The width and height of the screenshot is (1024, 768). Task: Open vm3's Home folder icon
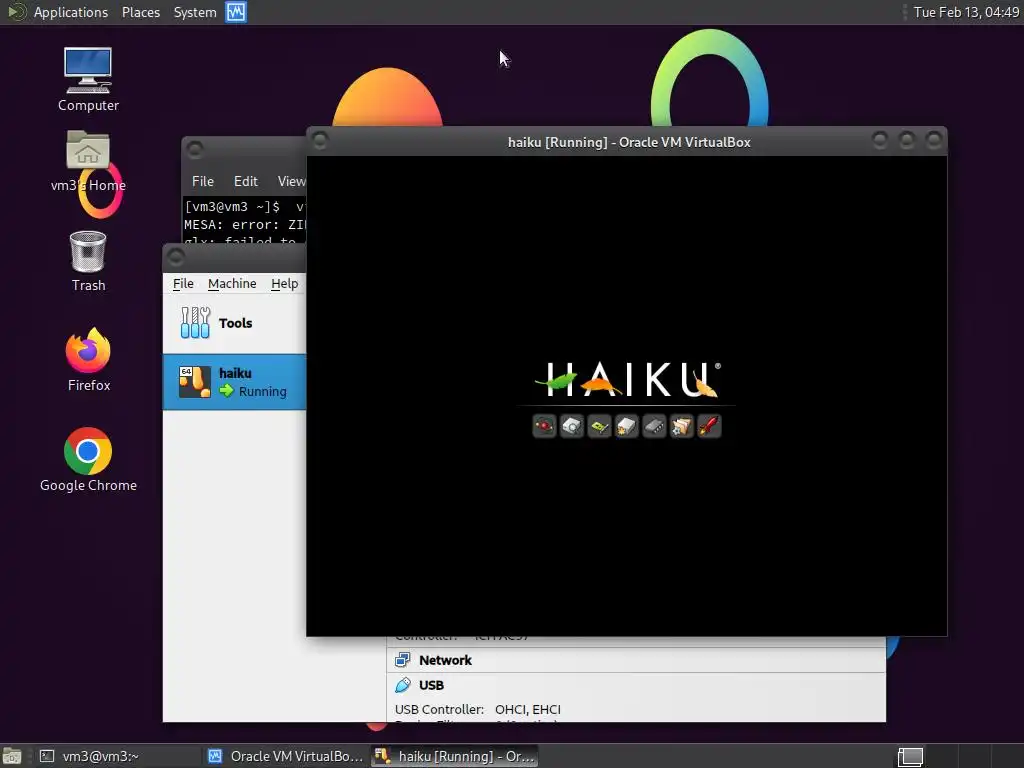(x=88, y=161)
